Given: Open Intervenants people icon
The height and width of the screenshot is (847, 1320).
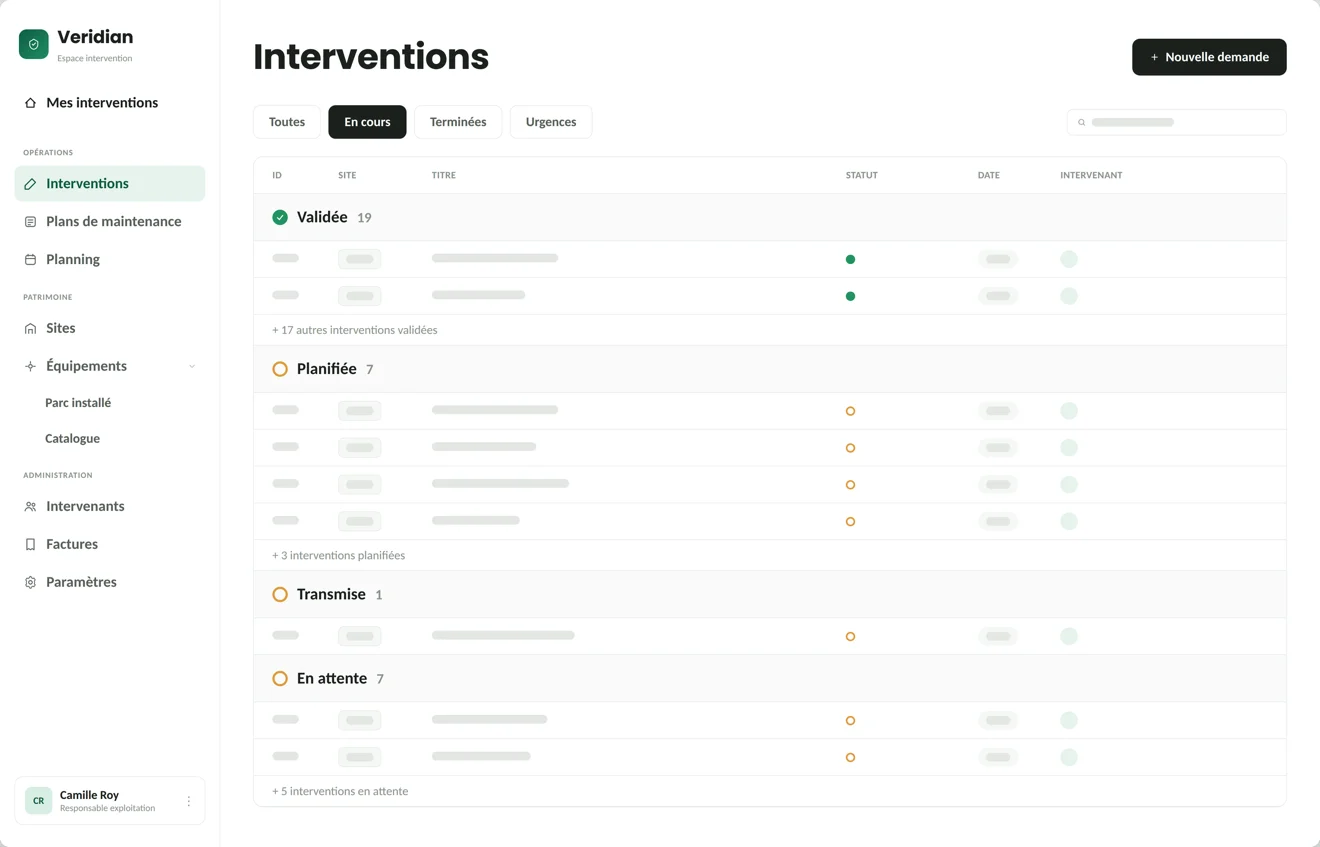Looking at the screenshot, I should (30, 507).
